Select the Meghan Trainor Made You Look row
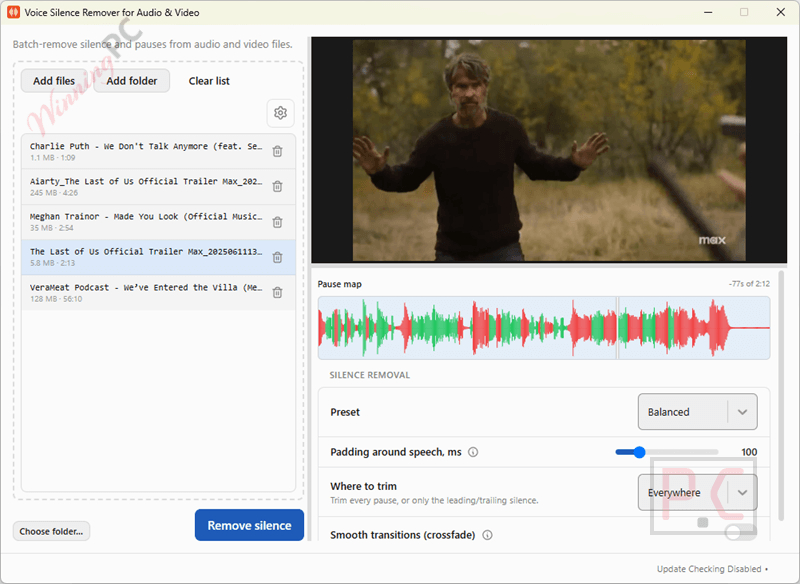 pyautogui.click(x=158, y=222)
